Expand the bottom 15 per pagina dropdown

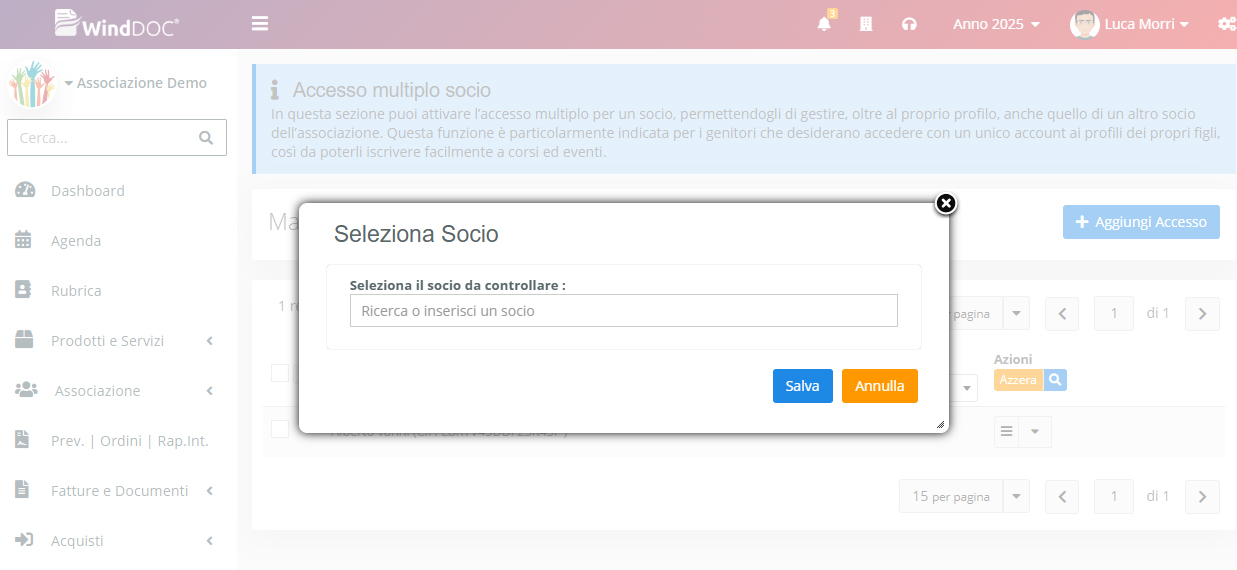click(x=1017, y=496)
